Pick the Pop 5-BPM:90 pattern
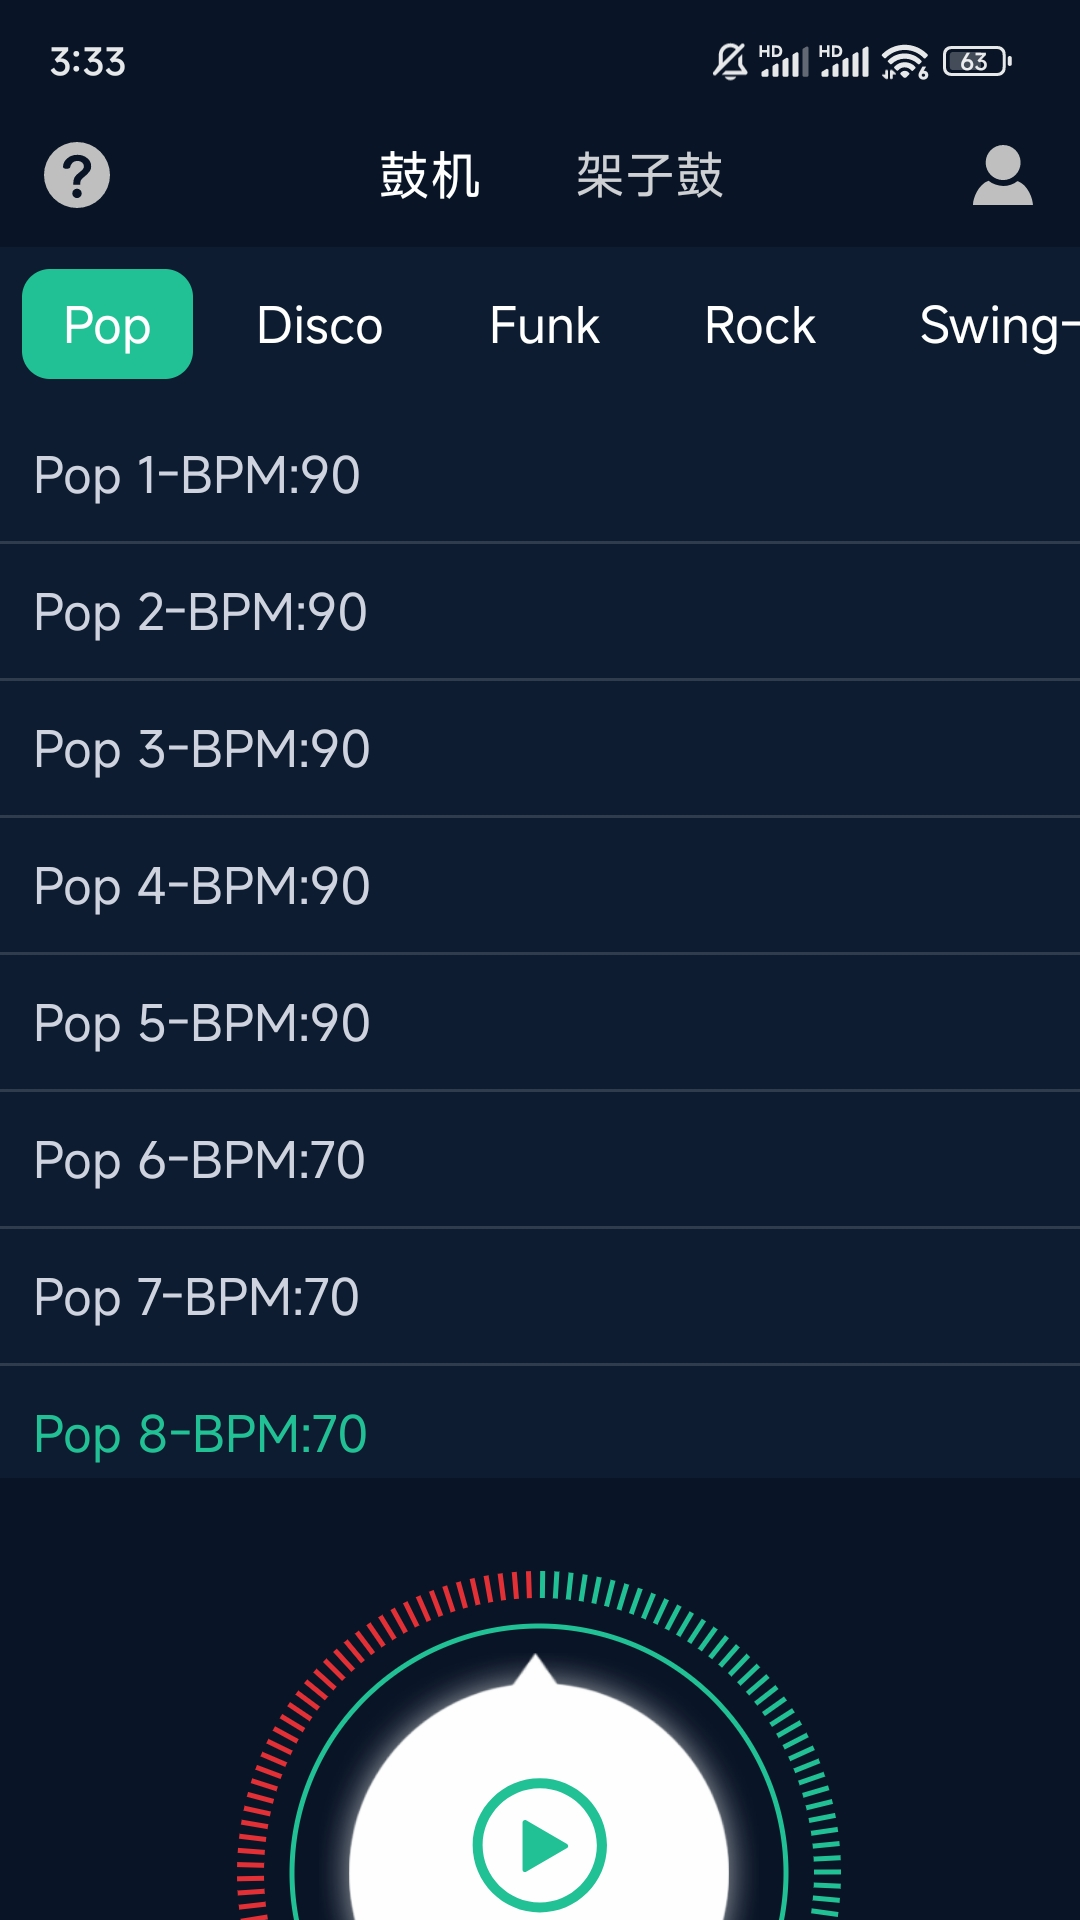Image resolution: width=1080 pixels, height=1920 pixels. click(202, 1023)
